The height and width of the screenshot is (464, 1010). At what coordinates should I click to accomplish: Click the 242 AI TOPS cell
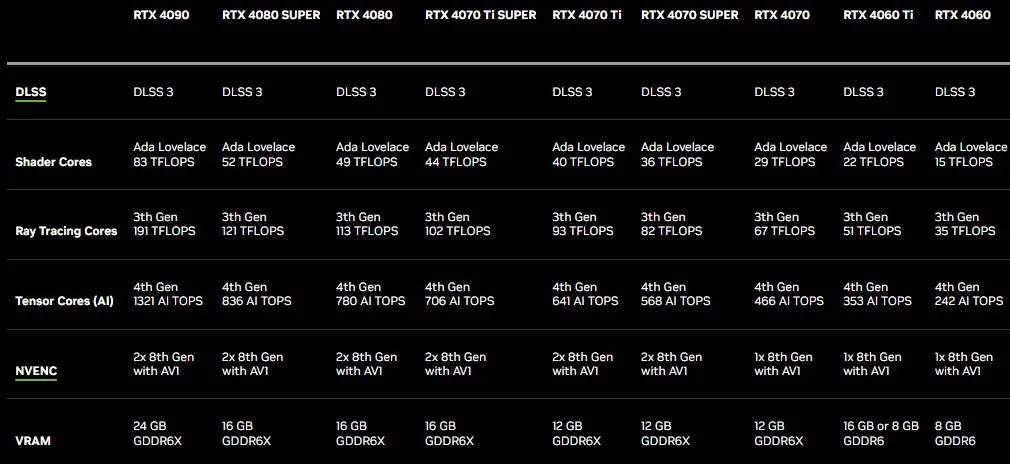point(969,301)
